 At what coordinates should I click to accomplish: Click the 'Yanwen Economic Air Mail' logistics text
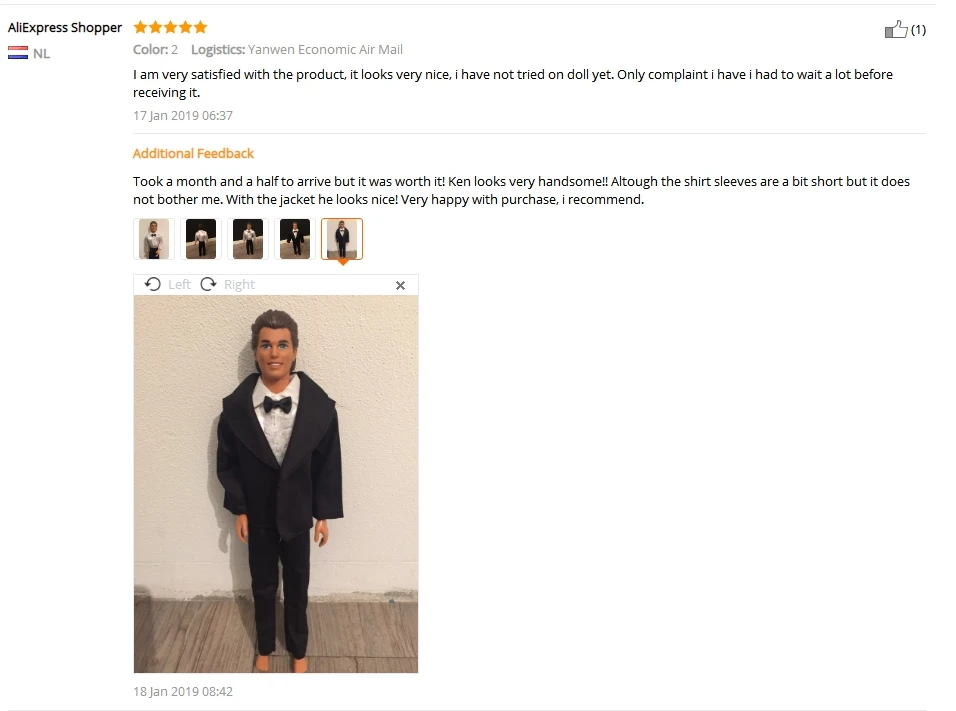pos(325,49)
